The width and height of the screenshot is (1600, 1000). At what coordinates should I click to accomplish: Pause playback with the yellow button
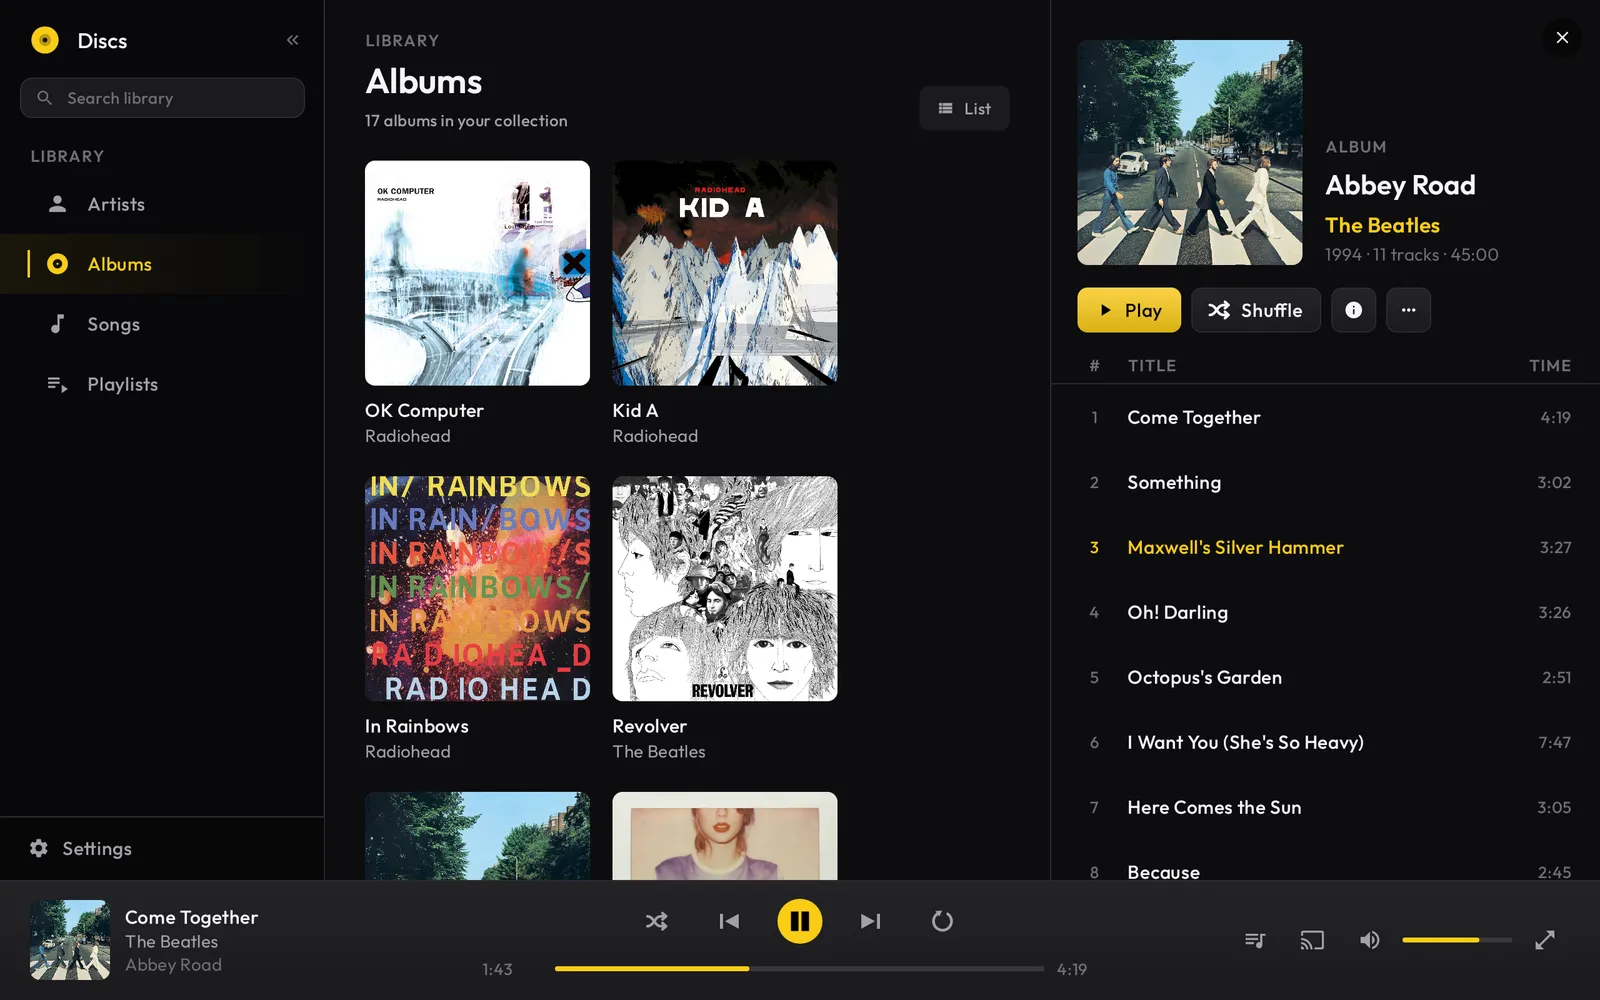(x=800, y=921)
